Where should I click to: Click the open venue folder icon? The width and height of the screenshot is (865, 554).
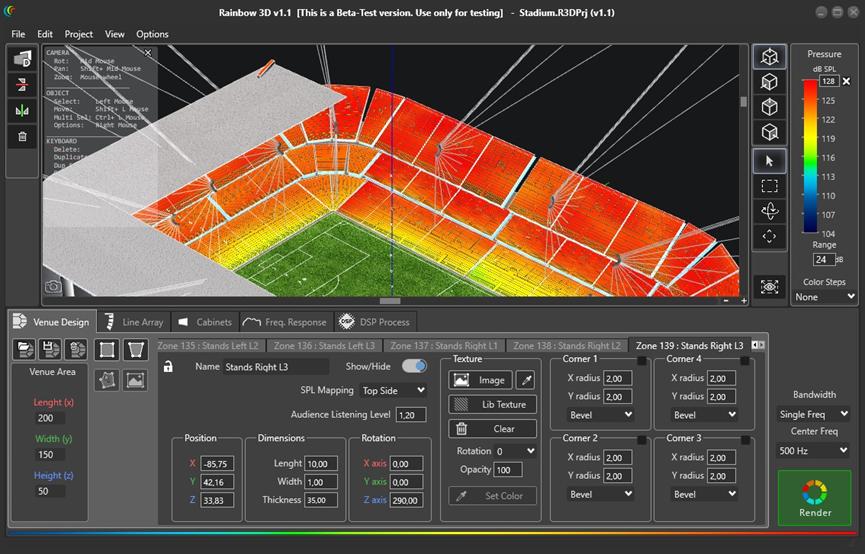tap(25, 349)
